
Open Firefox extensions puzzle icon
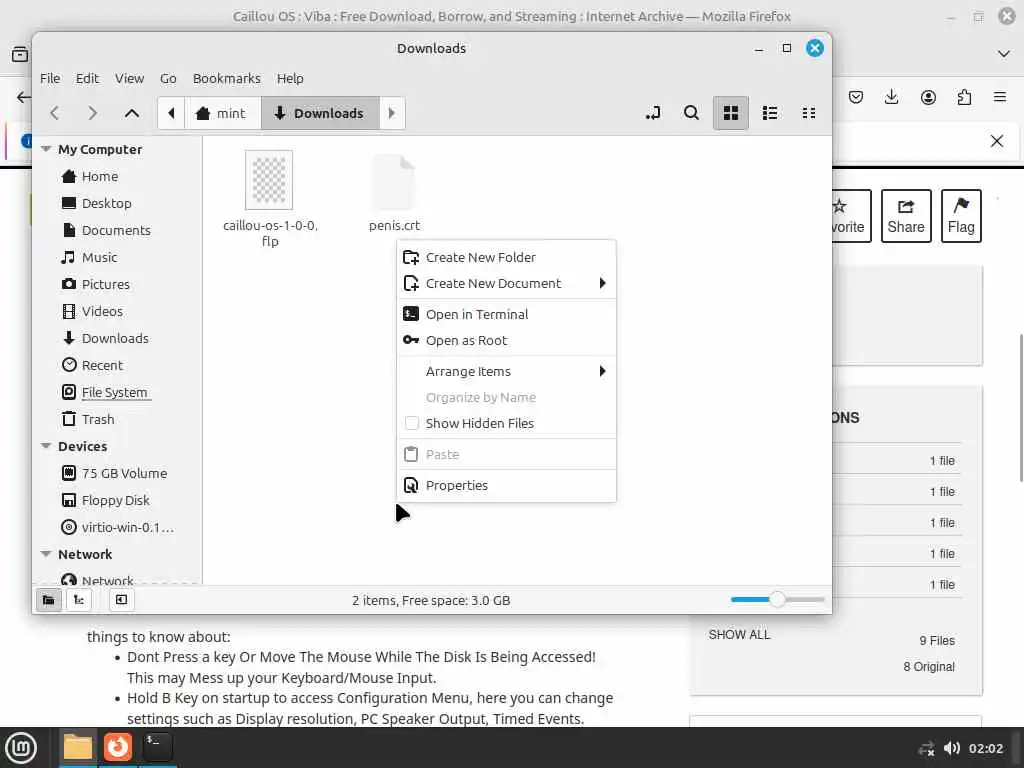[x=964, y=97]
